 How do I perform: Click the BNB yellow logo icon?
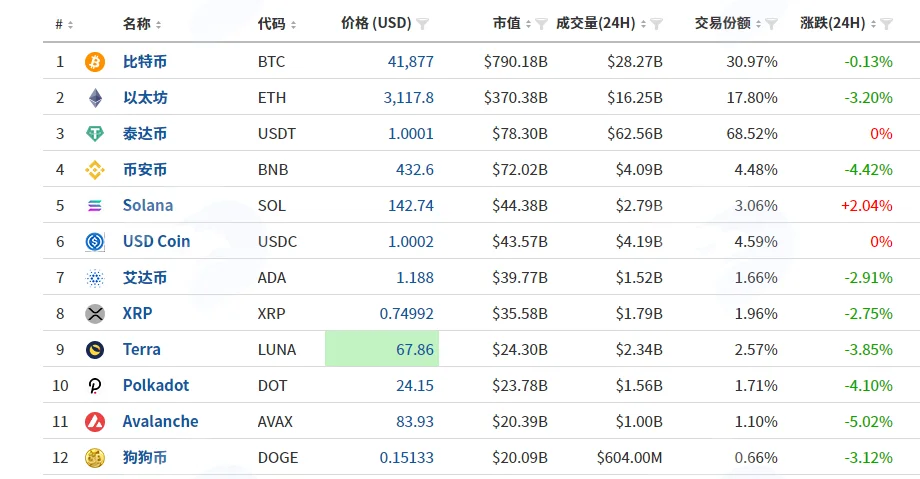click(x=95, y=170)
